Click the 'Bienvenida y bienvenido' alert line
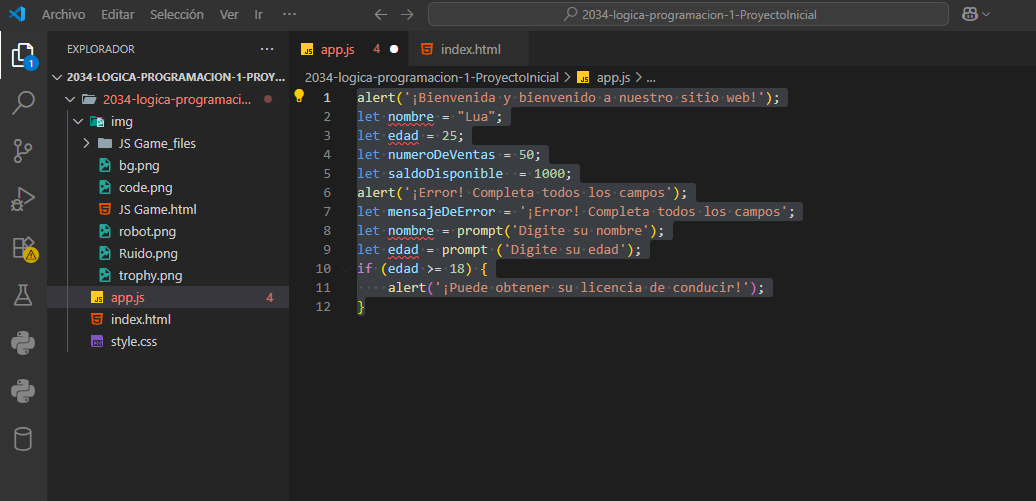This screenshot has height=501, width=1036. (568, 98)
